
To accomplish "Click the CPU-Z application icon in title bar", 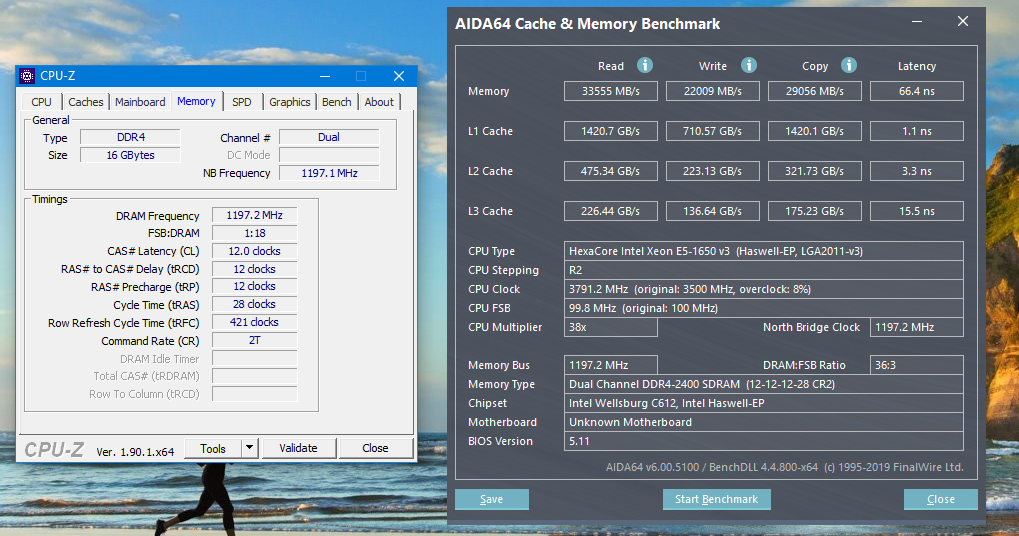I will tap(27, 76).
